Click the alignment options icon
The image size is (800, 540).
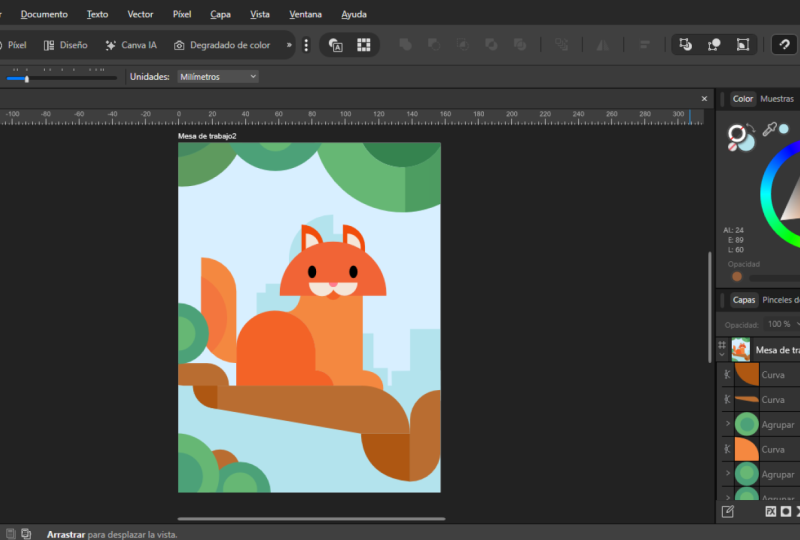pyautogui.click(x=644, y=45)
